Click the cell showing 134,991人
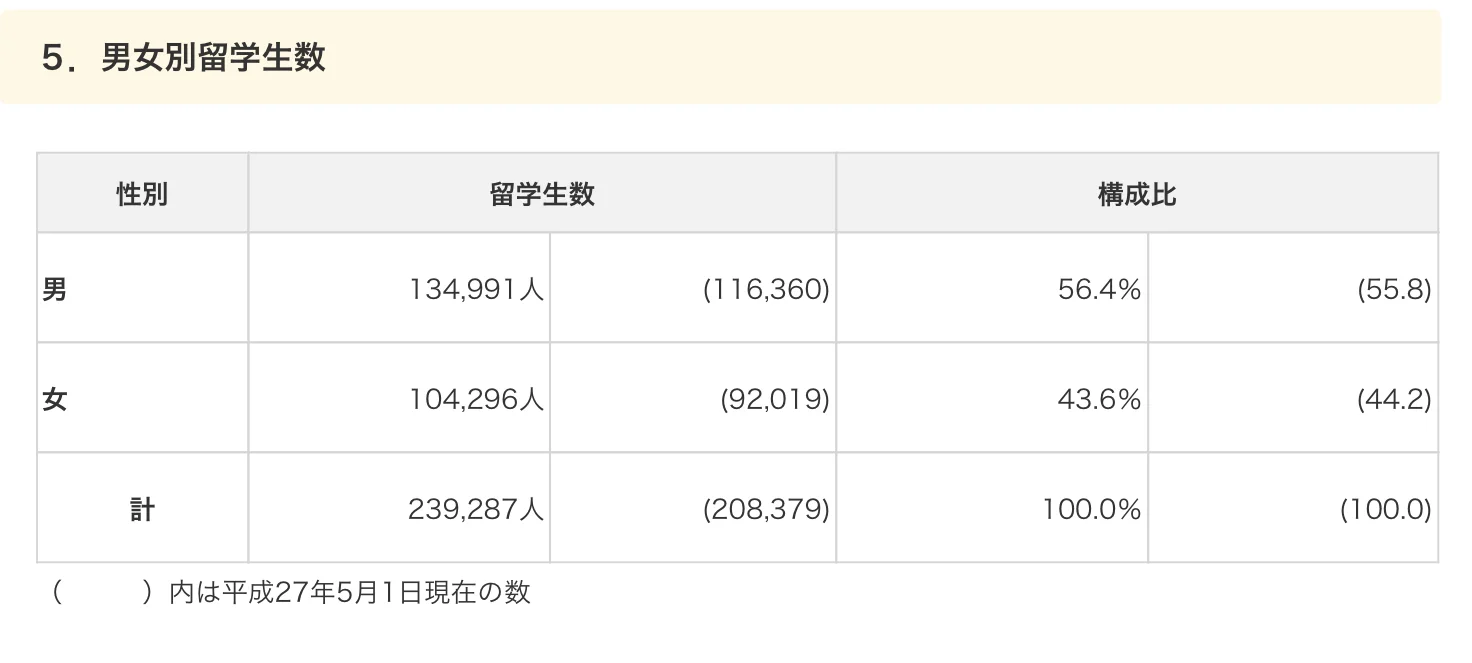The width and height of the screenshot is (1472, 663). [x=399, y=288]
